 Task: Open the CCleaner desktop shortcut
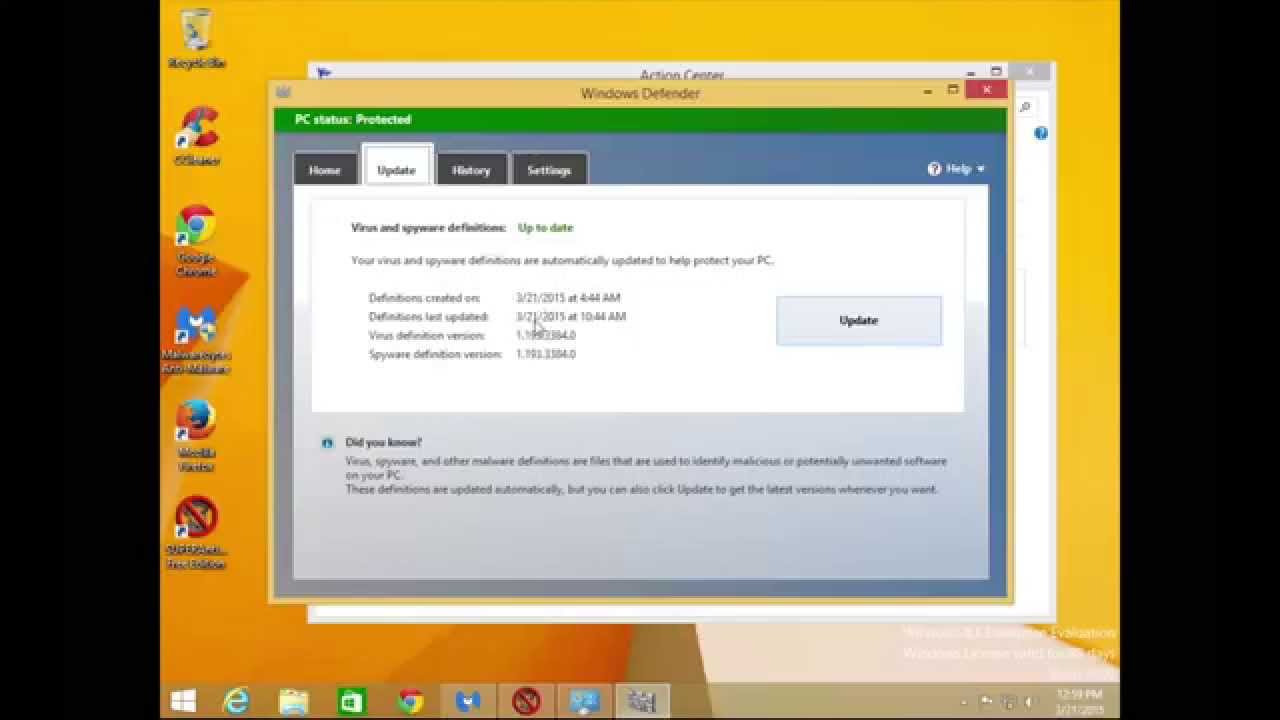click(x=197, y=137)
